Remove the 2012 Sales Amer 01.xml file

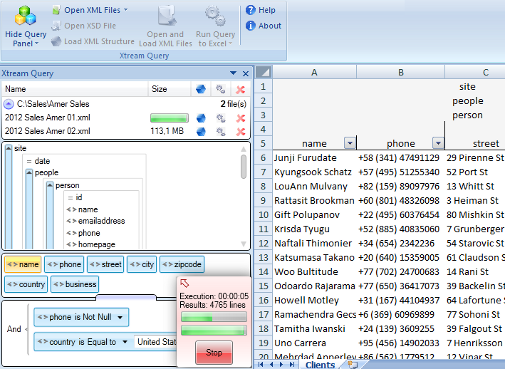pos(241,118)
